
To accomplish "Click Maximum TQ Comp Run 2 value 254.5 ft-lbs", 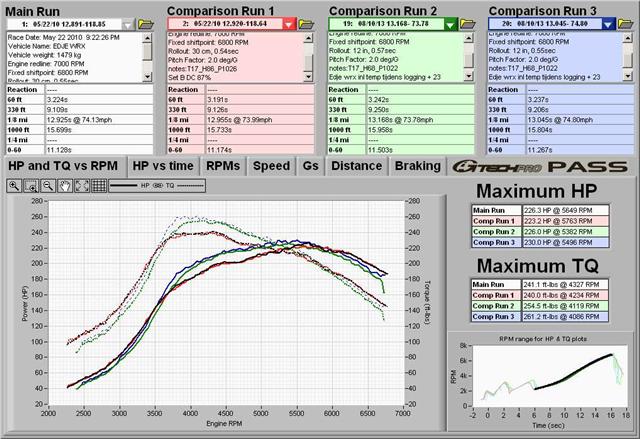I will (565, 306).
